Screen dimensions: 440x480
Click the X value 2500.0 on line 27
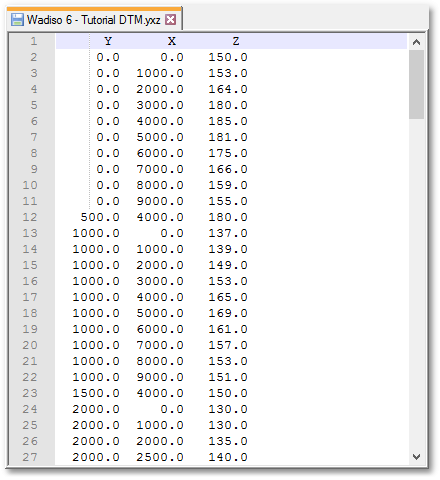tap(160, 457)
